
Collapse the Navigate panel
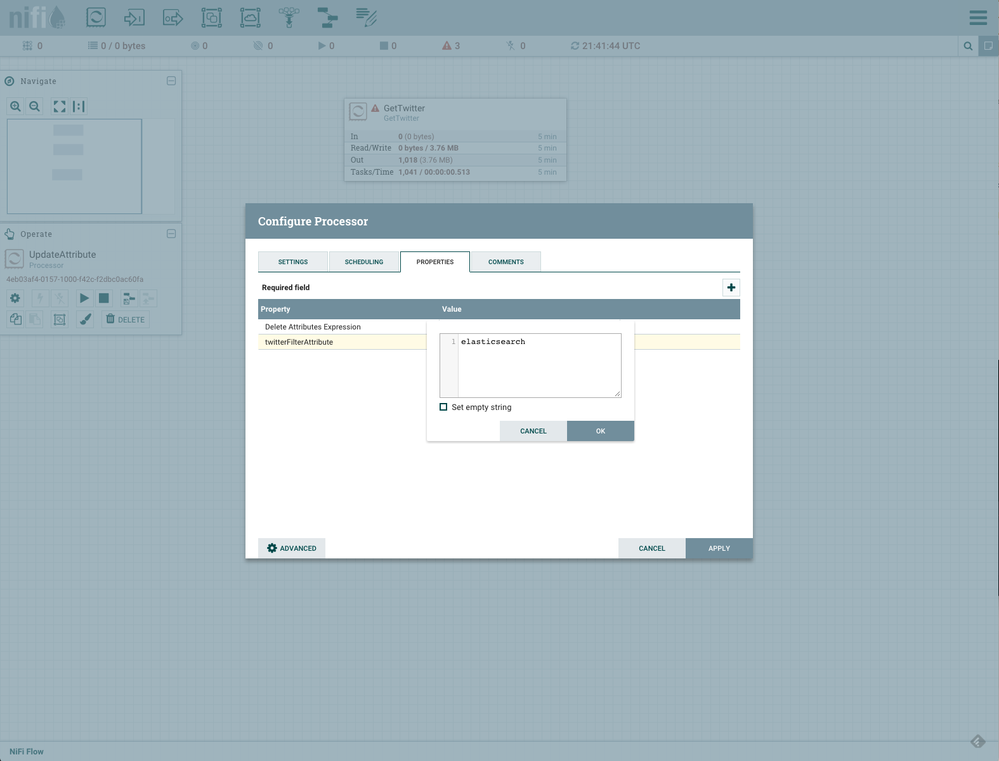[x=171, y=81]
